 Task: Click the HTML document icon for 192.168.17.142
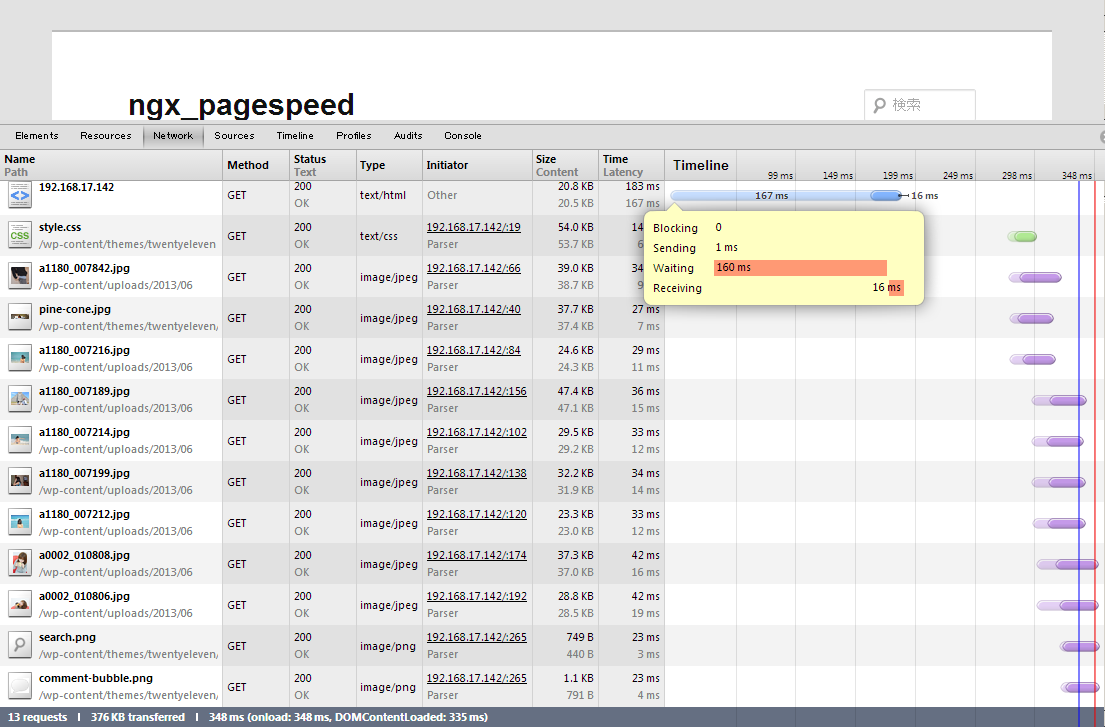point(20,194)
